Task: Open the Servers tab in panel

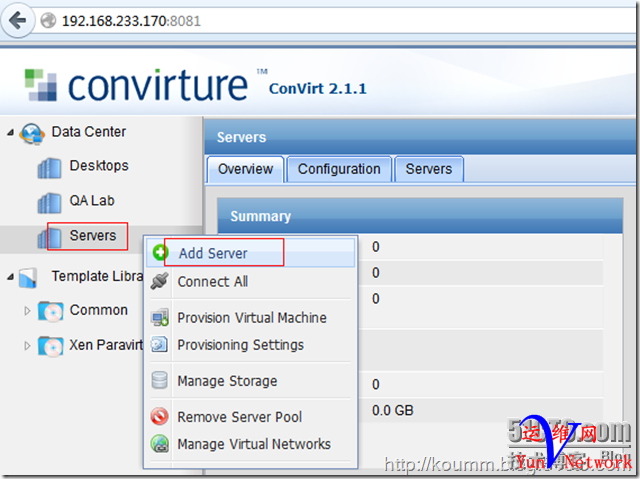Action: pos(429,169)
